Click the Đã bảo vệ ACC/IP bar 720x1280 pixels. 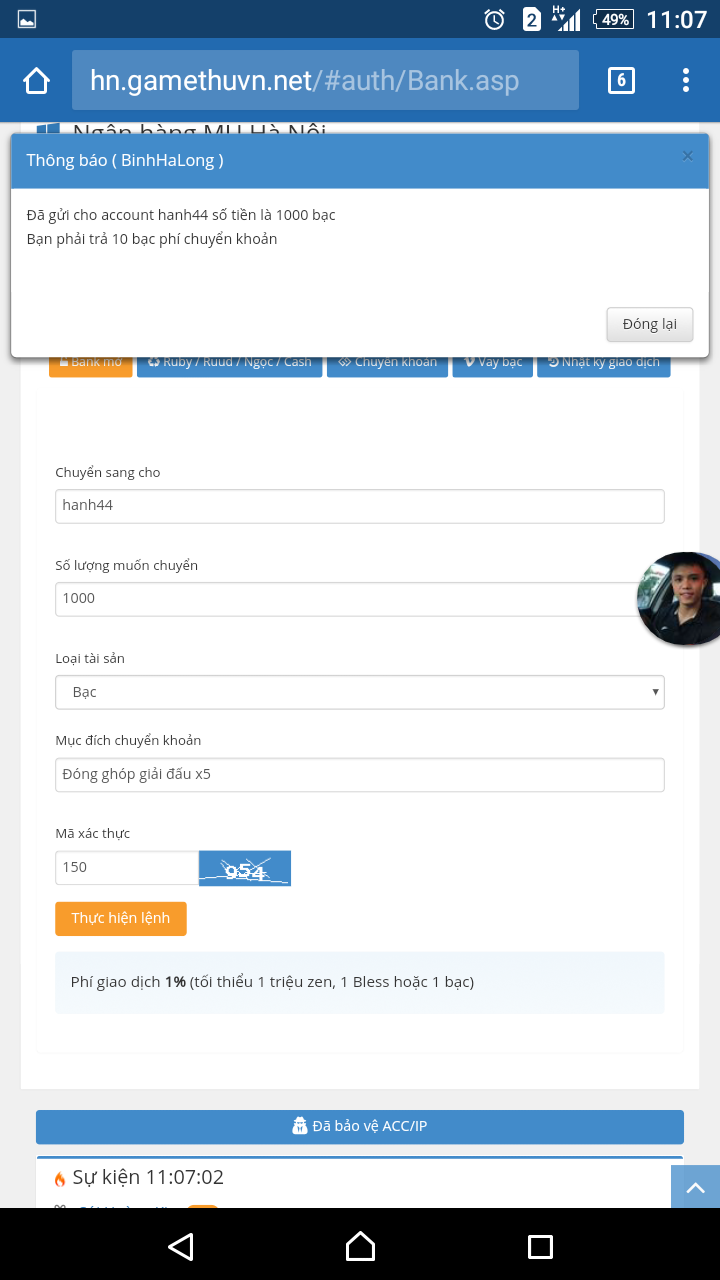[x=360, y=1126]
